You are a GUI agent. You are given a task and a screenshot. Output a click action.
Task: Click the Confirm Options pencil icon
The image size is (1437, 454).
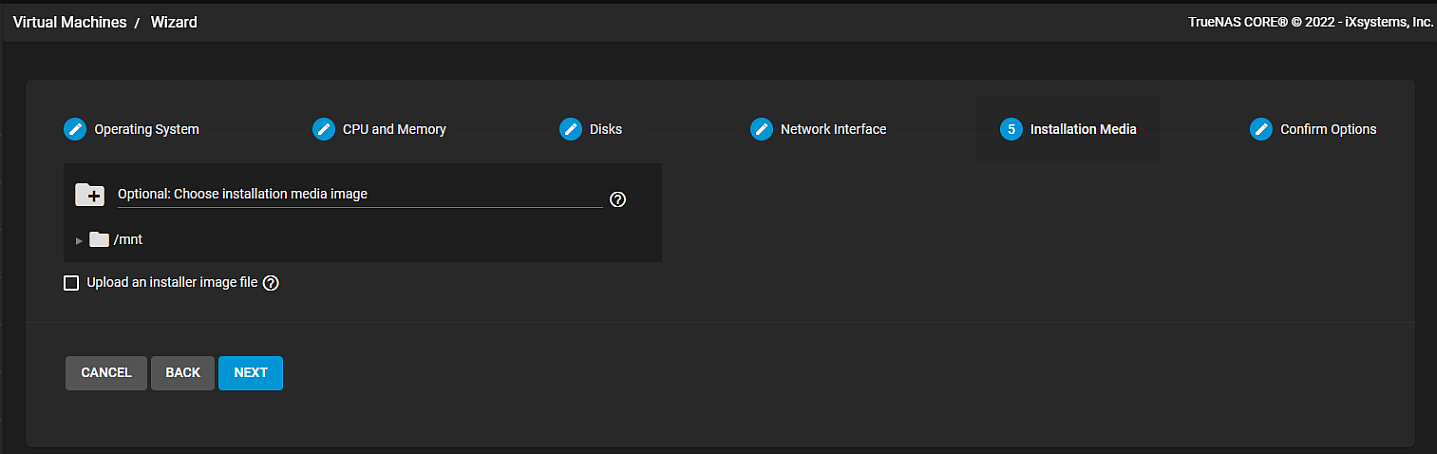pyautogui.click(x=1261, y=129)
